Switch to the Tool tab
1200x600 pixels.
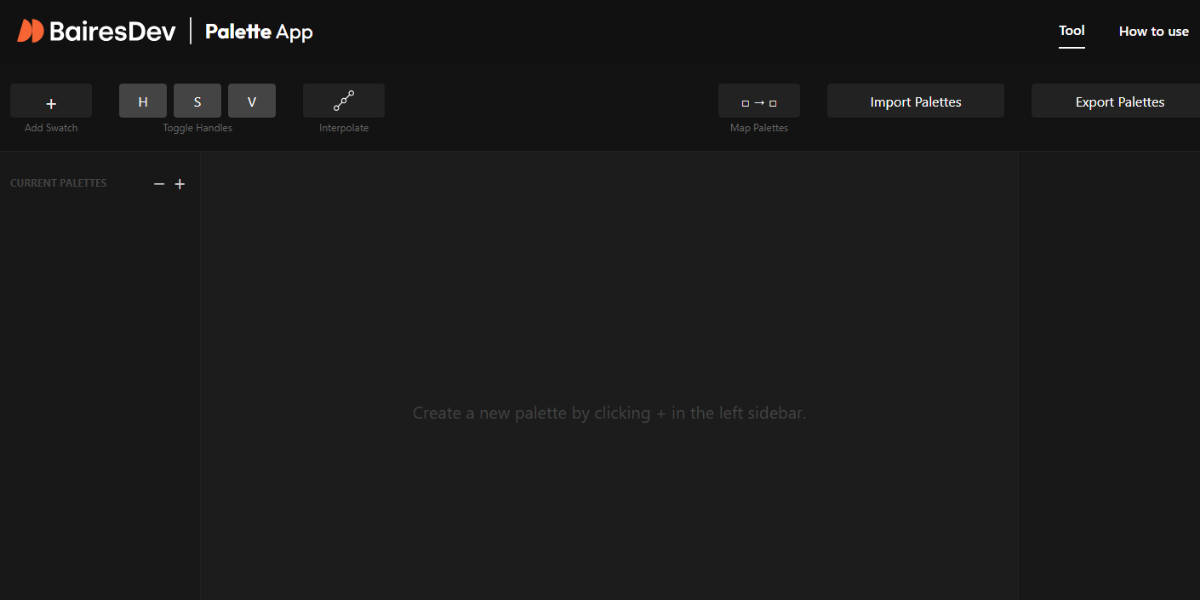point(1071,31)
